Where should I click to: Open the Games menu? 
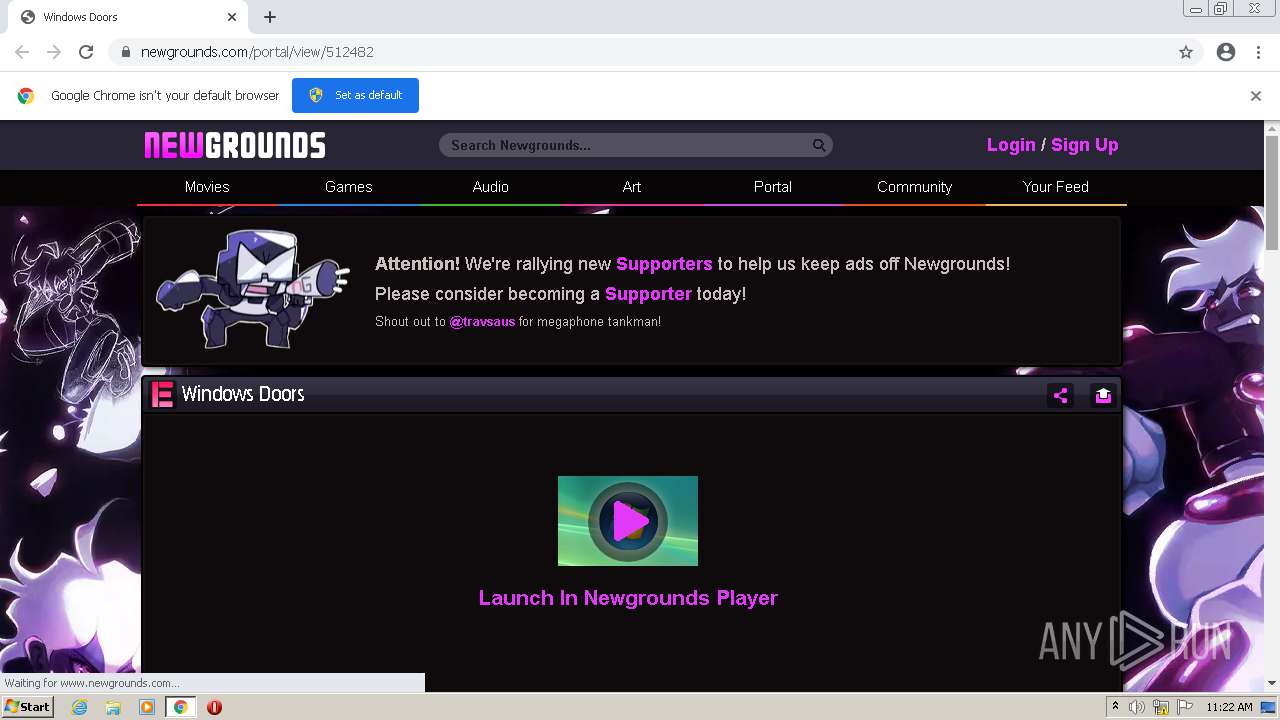(348, 187)
